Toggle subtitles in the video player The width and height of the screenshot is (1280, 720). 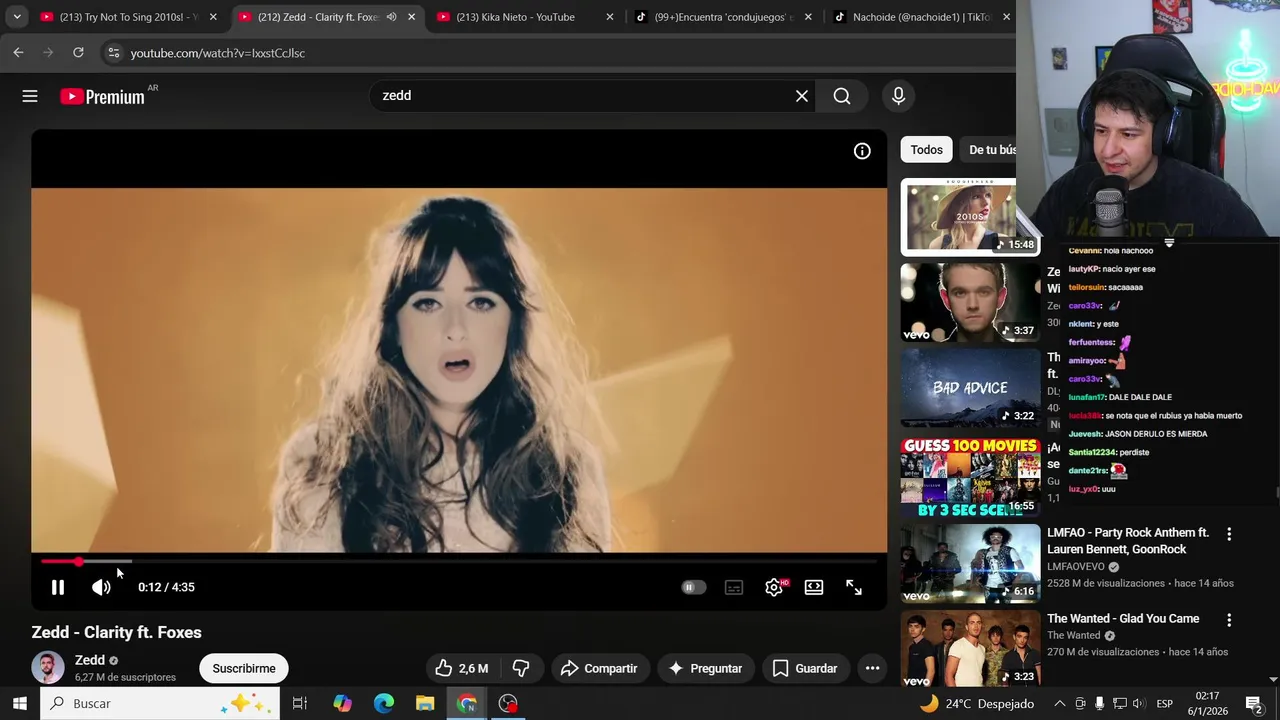[734, 588]
